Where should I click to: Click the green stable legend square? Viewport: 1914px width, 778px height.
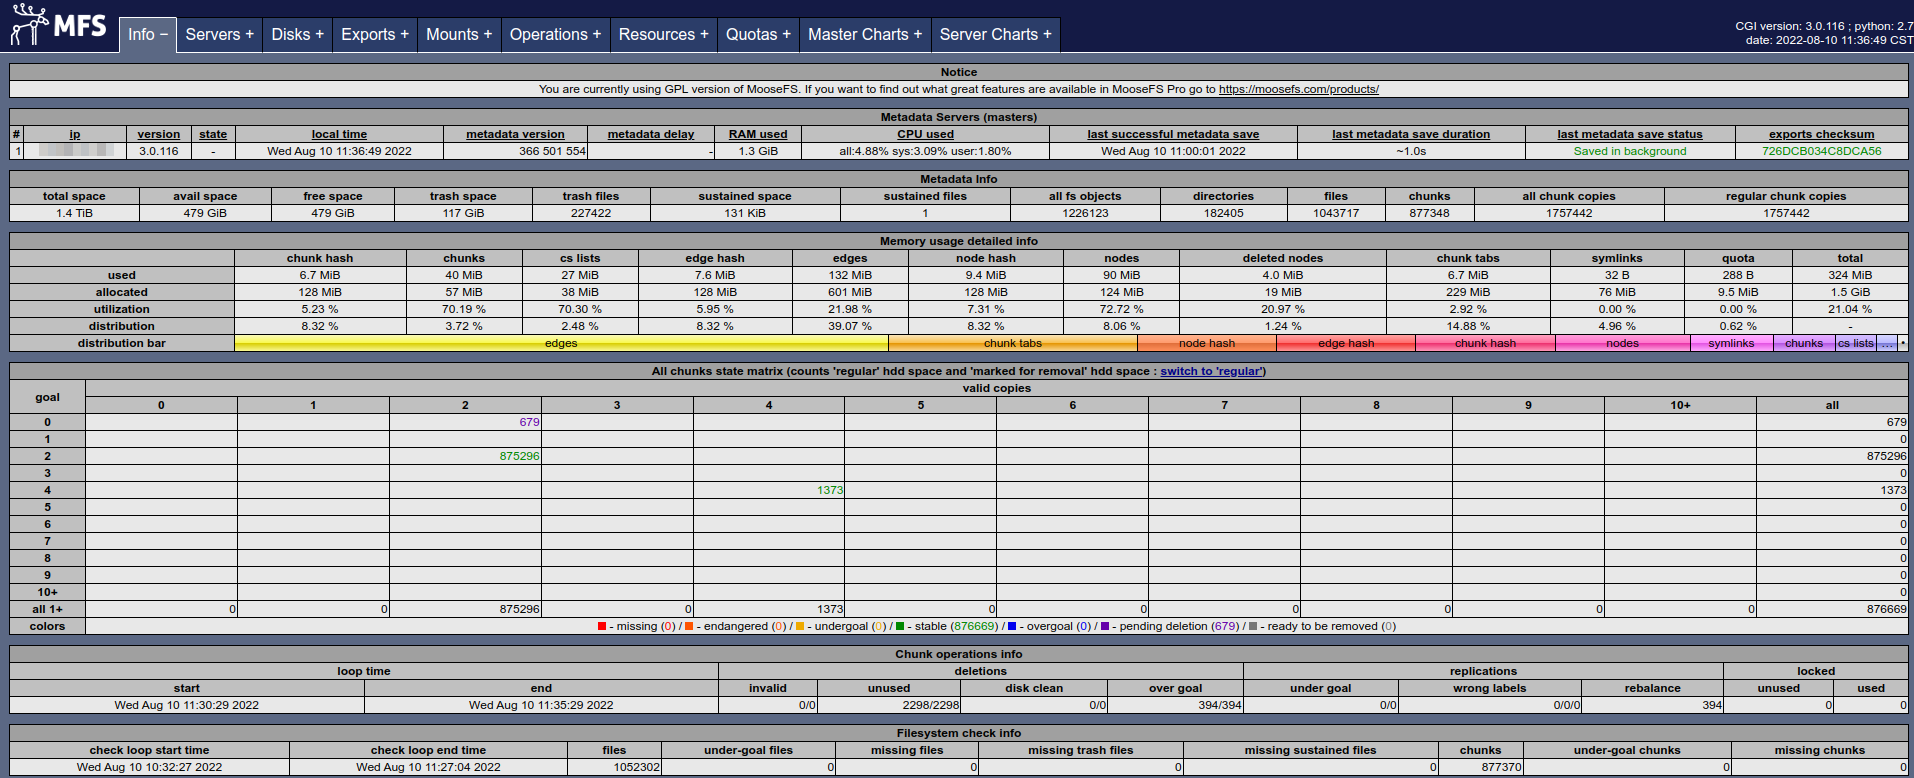(900, 626)
